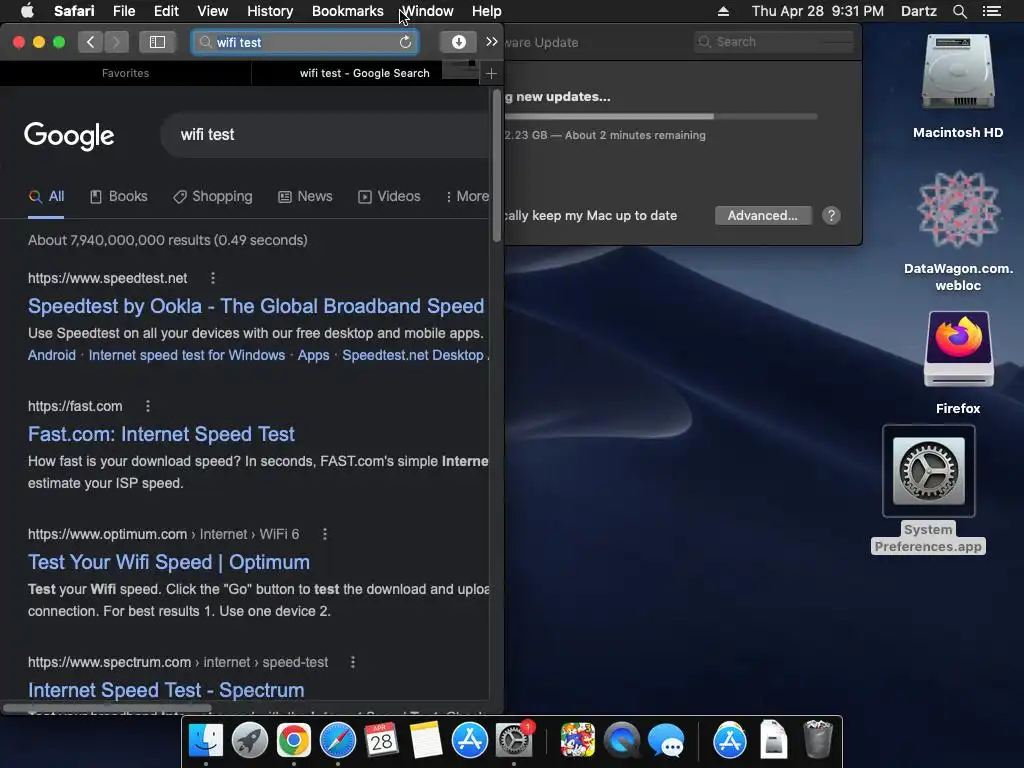Open Finder from the Dock
The image size is (1024, 768).
click(206, 741)
